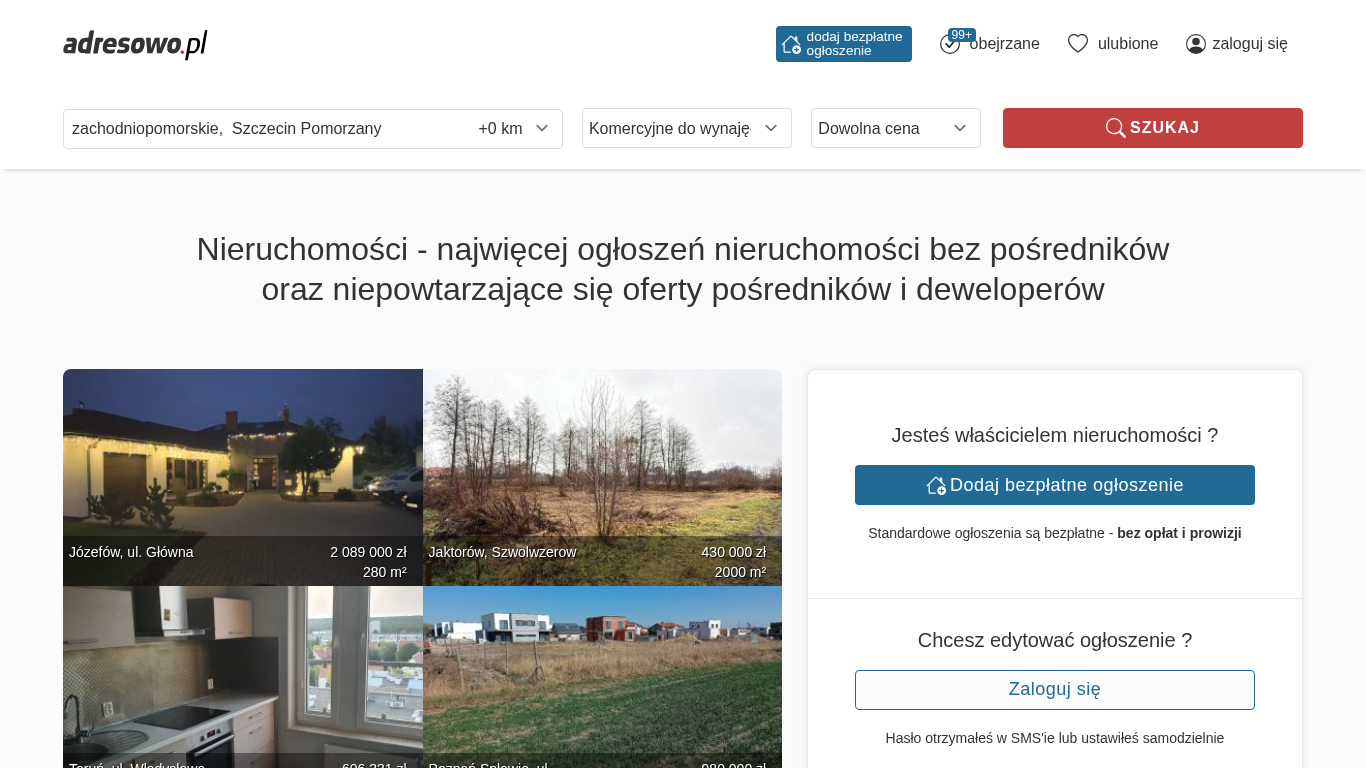The width and height of the screenshot is (1366, 768).
Task: Click house icon in Dodaj bezpłatne ogłoszenie button
Action: 936,485
